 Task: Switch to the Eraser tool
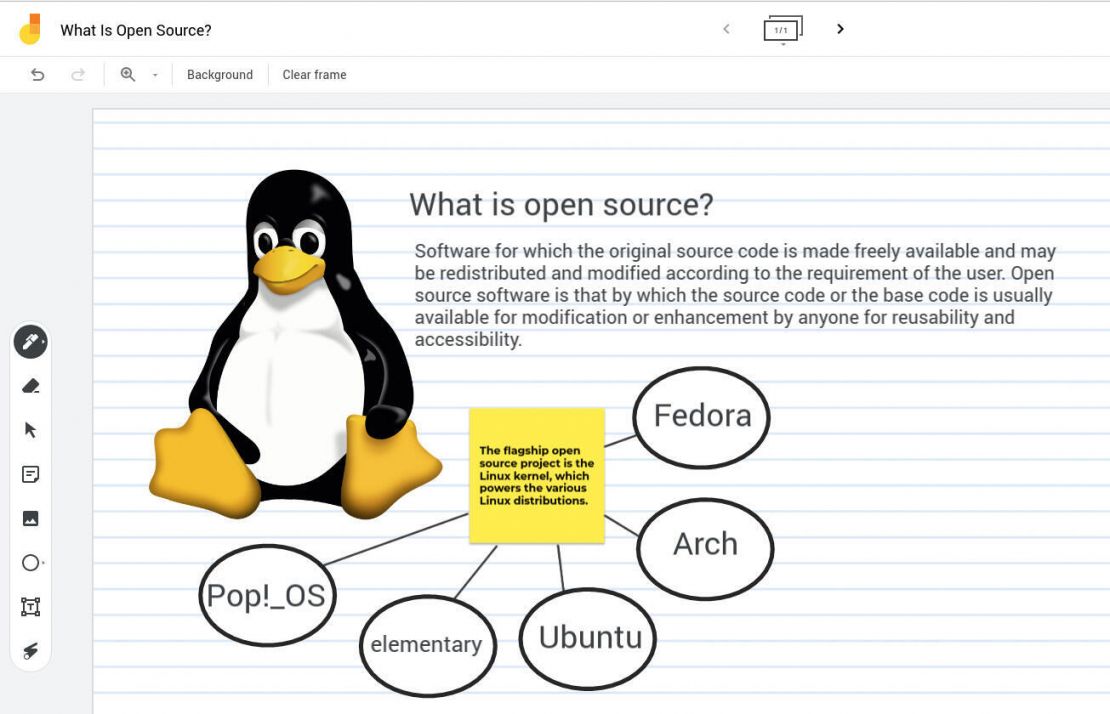(x=31, y=386)
